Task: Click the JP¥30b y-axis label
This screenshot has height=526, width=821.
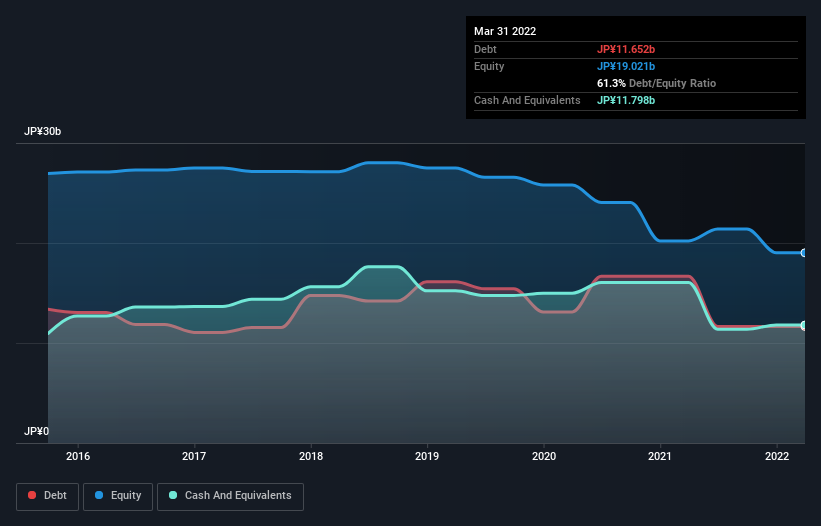Action: coord(42,131)
